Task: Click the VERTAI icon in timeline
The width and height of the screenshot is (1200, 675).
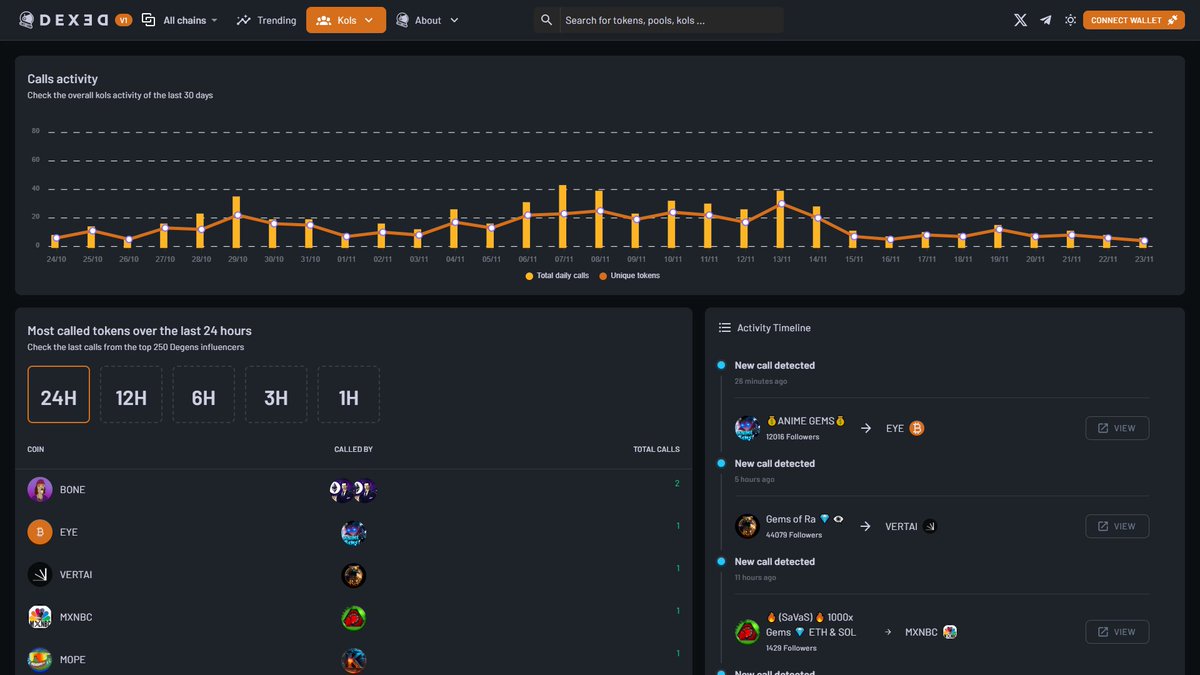Action: pyautogui.click(x=930, y=526)
